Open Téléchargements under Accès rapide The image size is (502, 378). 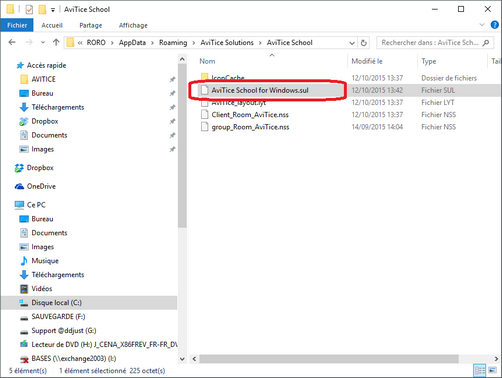pyautogui.click(x=58, y=107)
